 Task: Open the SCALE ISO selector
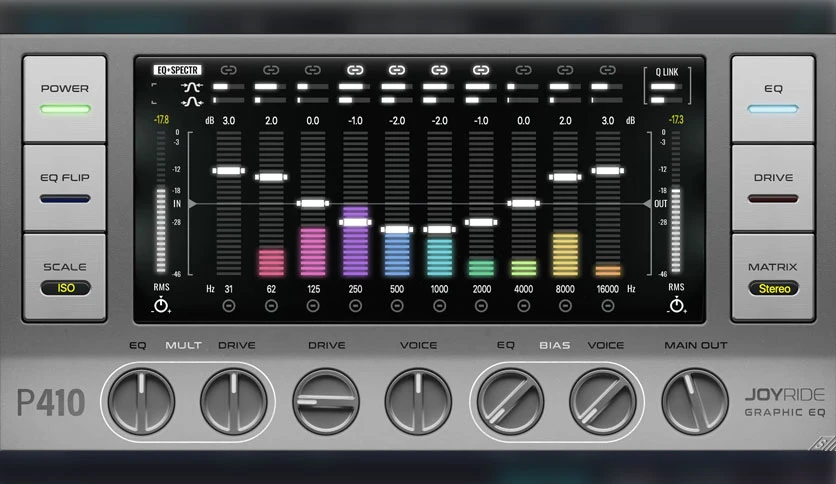[x=66, y=288]
